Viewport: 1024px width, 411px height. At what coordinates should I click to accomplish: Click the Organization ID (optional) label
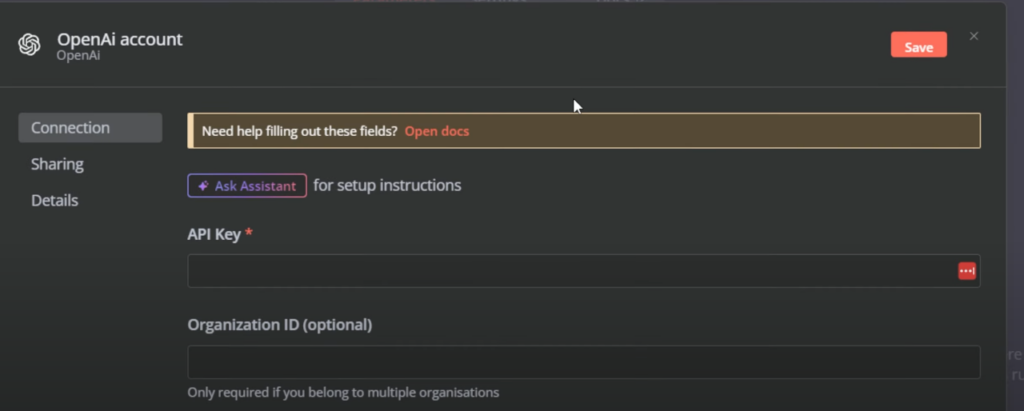(279, 324)
